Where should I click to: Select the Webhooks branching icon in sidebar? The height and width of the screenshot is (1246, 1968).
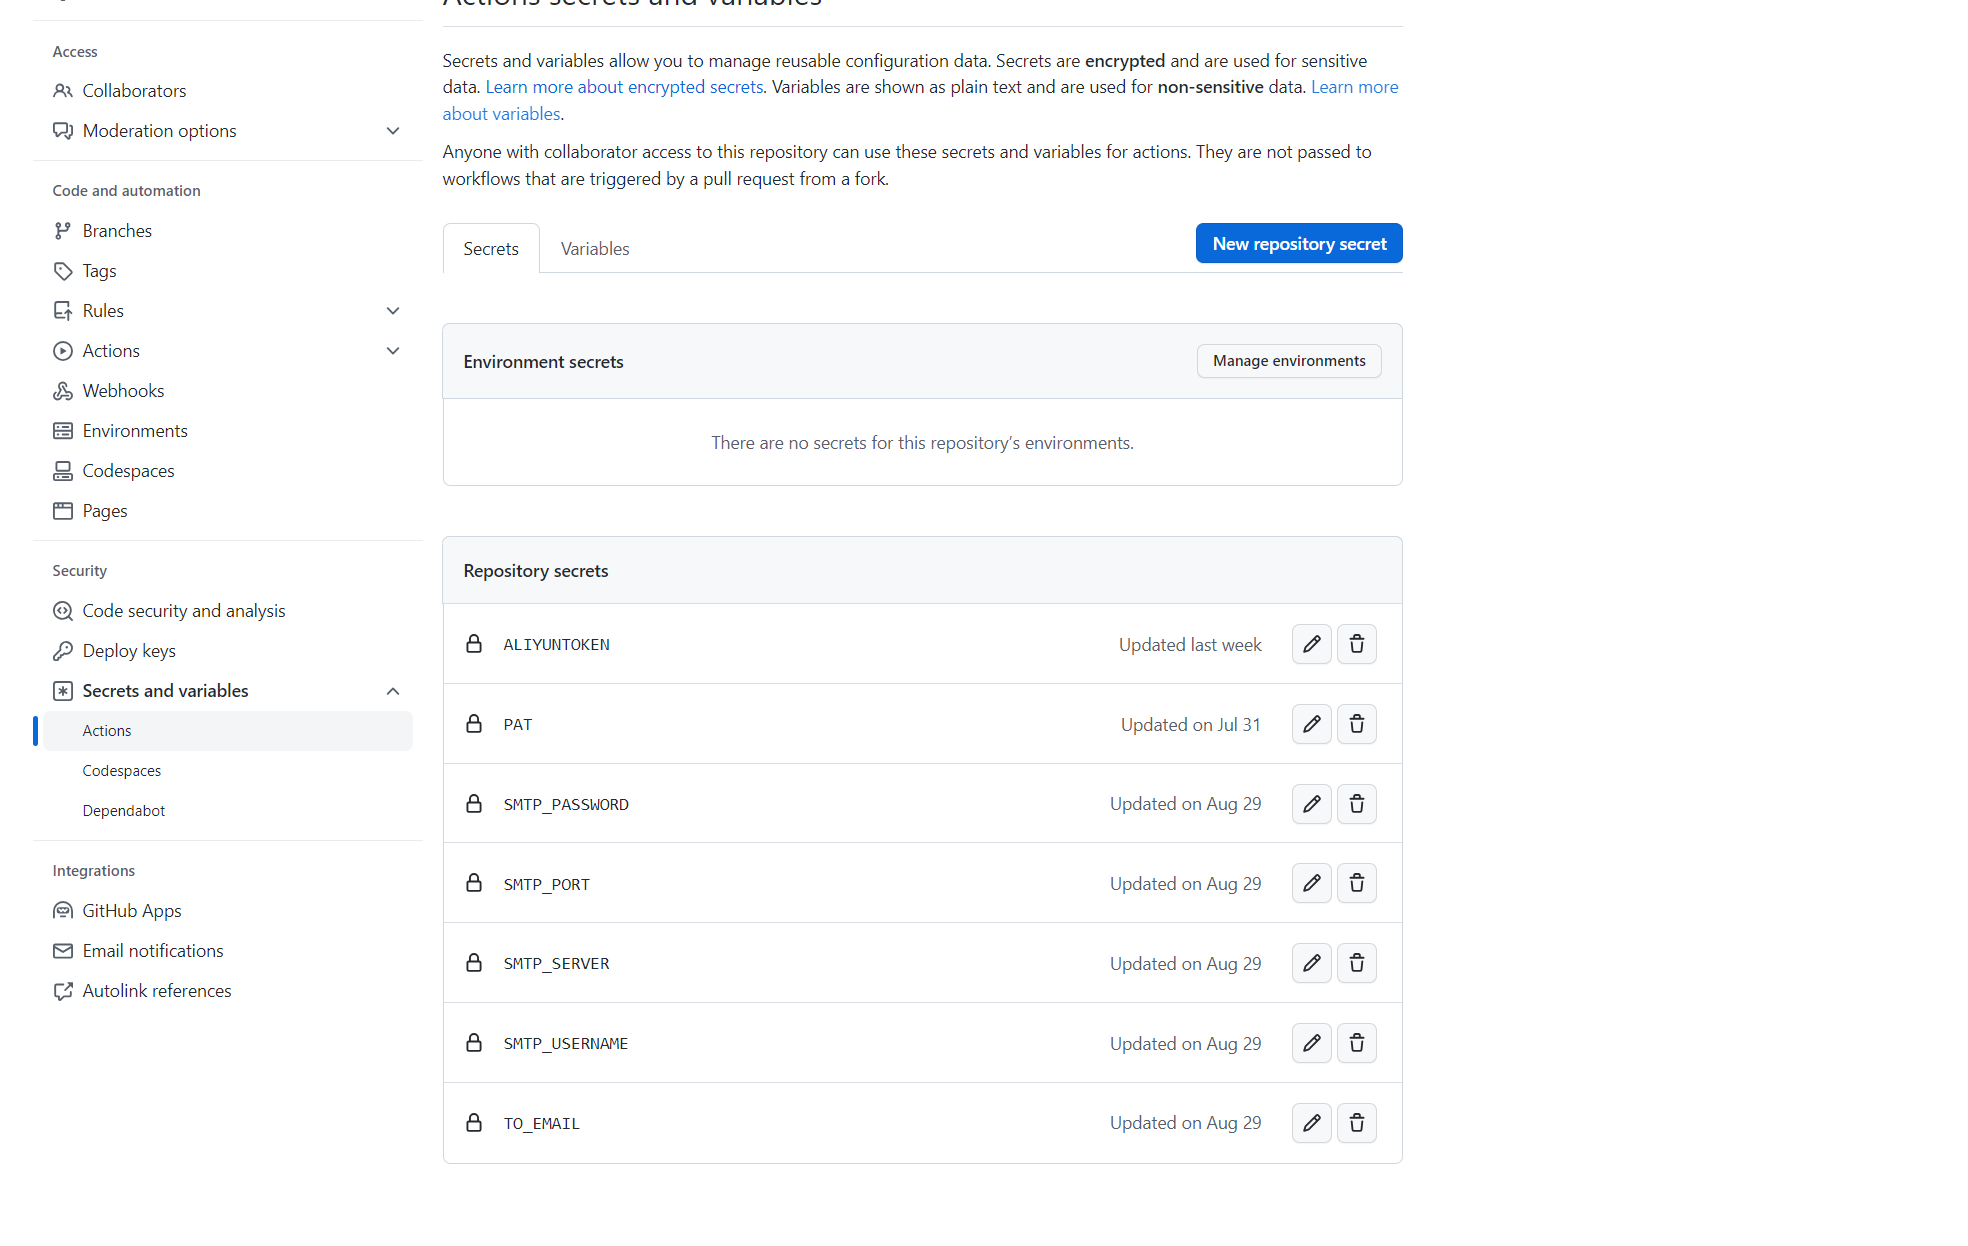coord(63,390)
